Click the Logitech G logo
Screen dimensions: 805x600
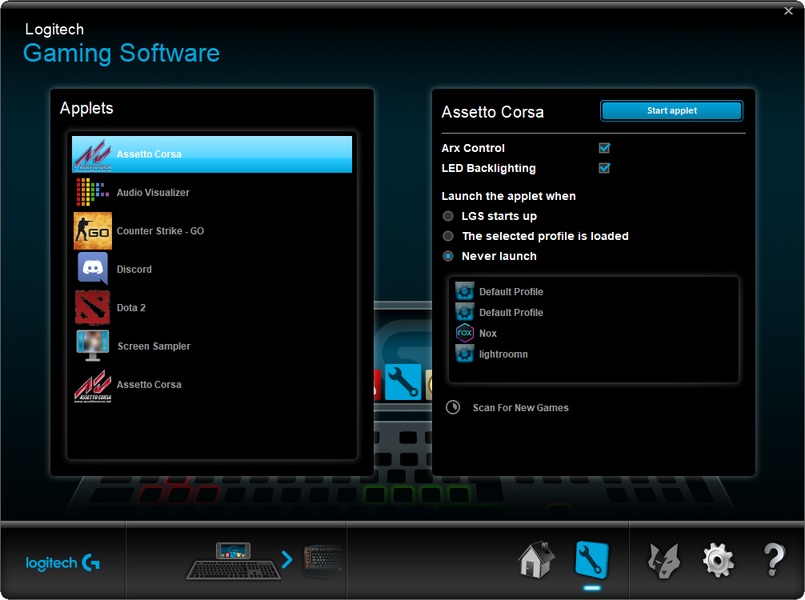pos(62,563)
